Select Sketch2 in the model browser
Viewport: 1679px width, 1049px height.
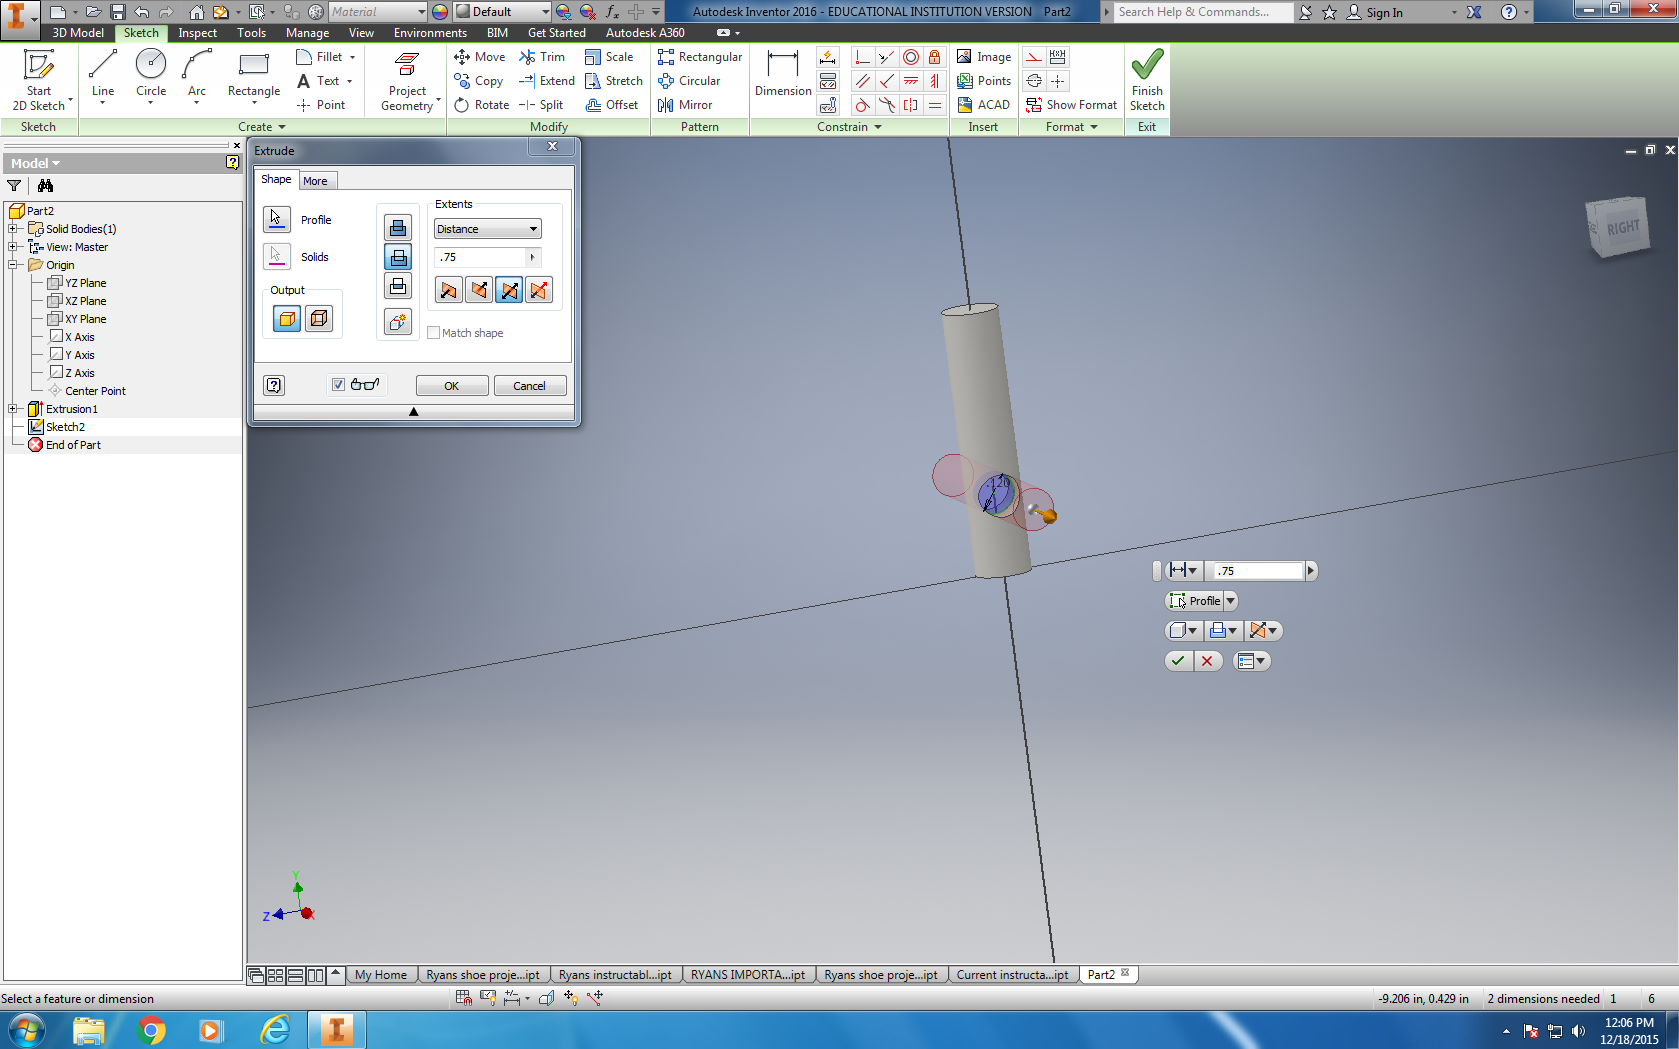[65, 427]
